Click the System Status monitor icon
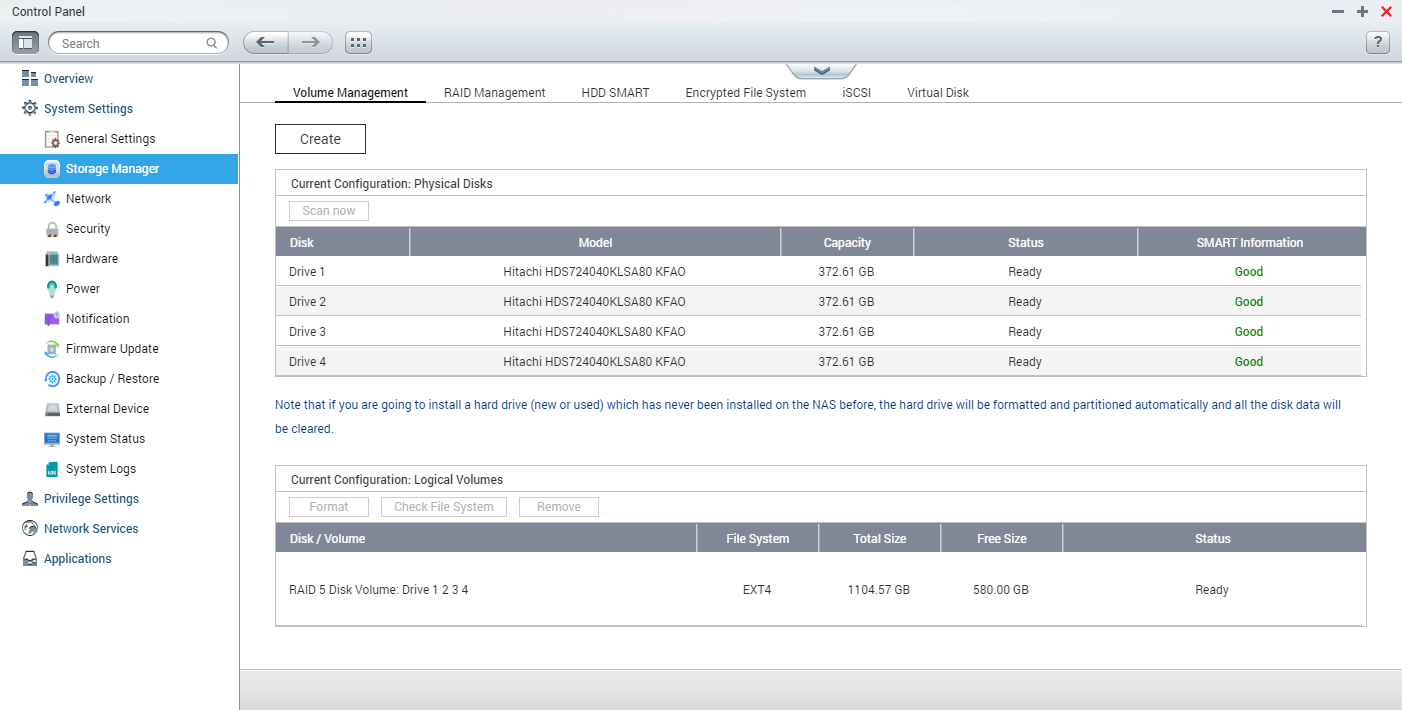Viewport: 1402px width, 710px height. click(x=52, y=439)
